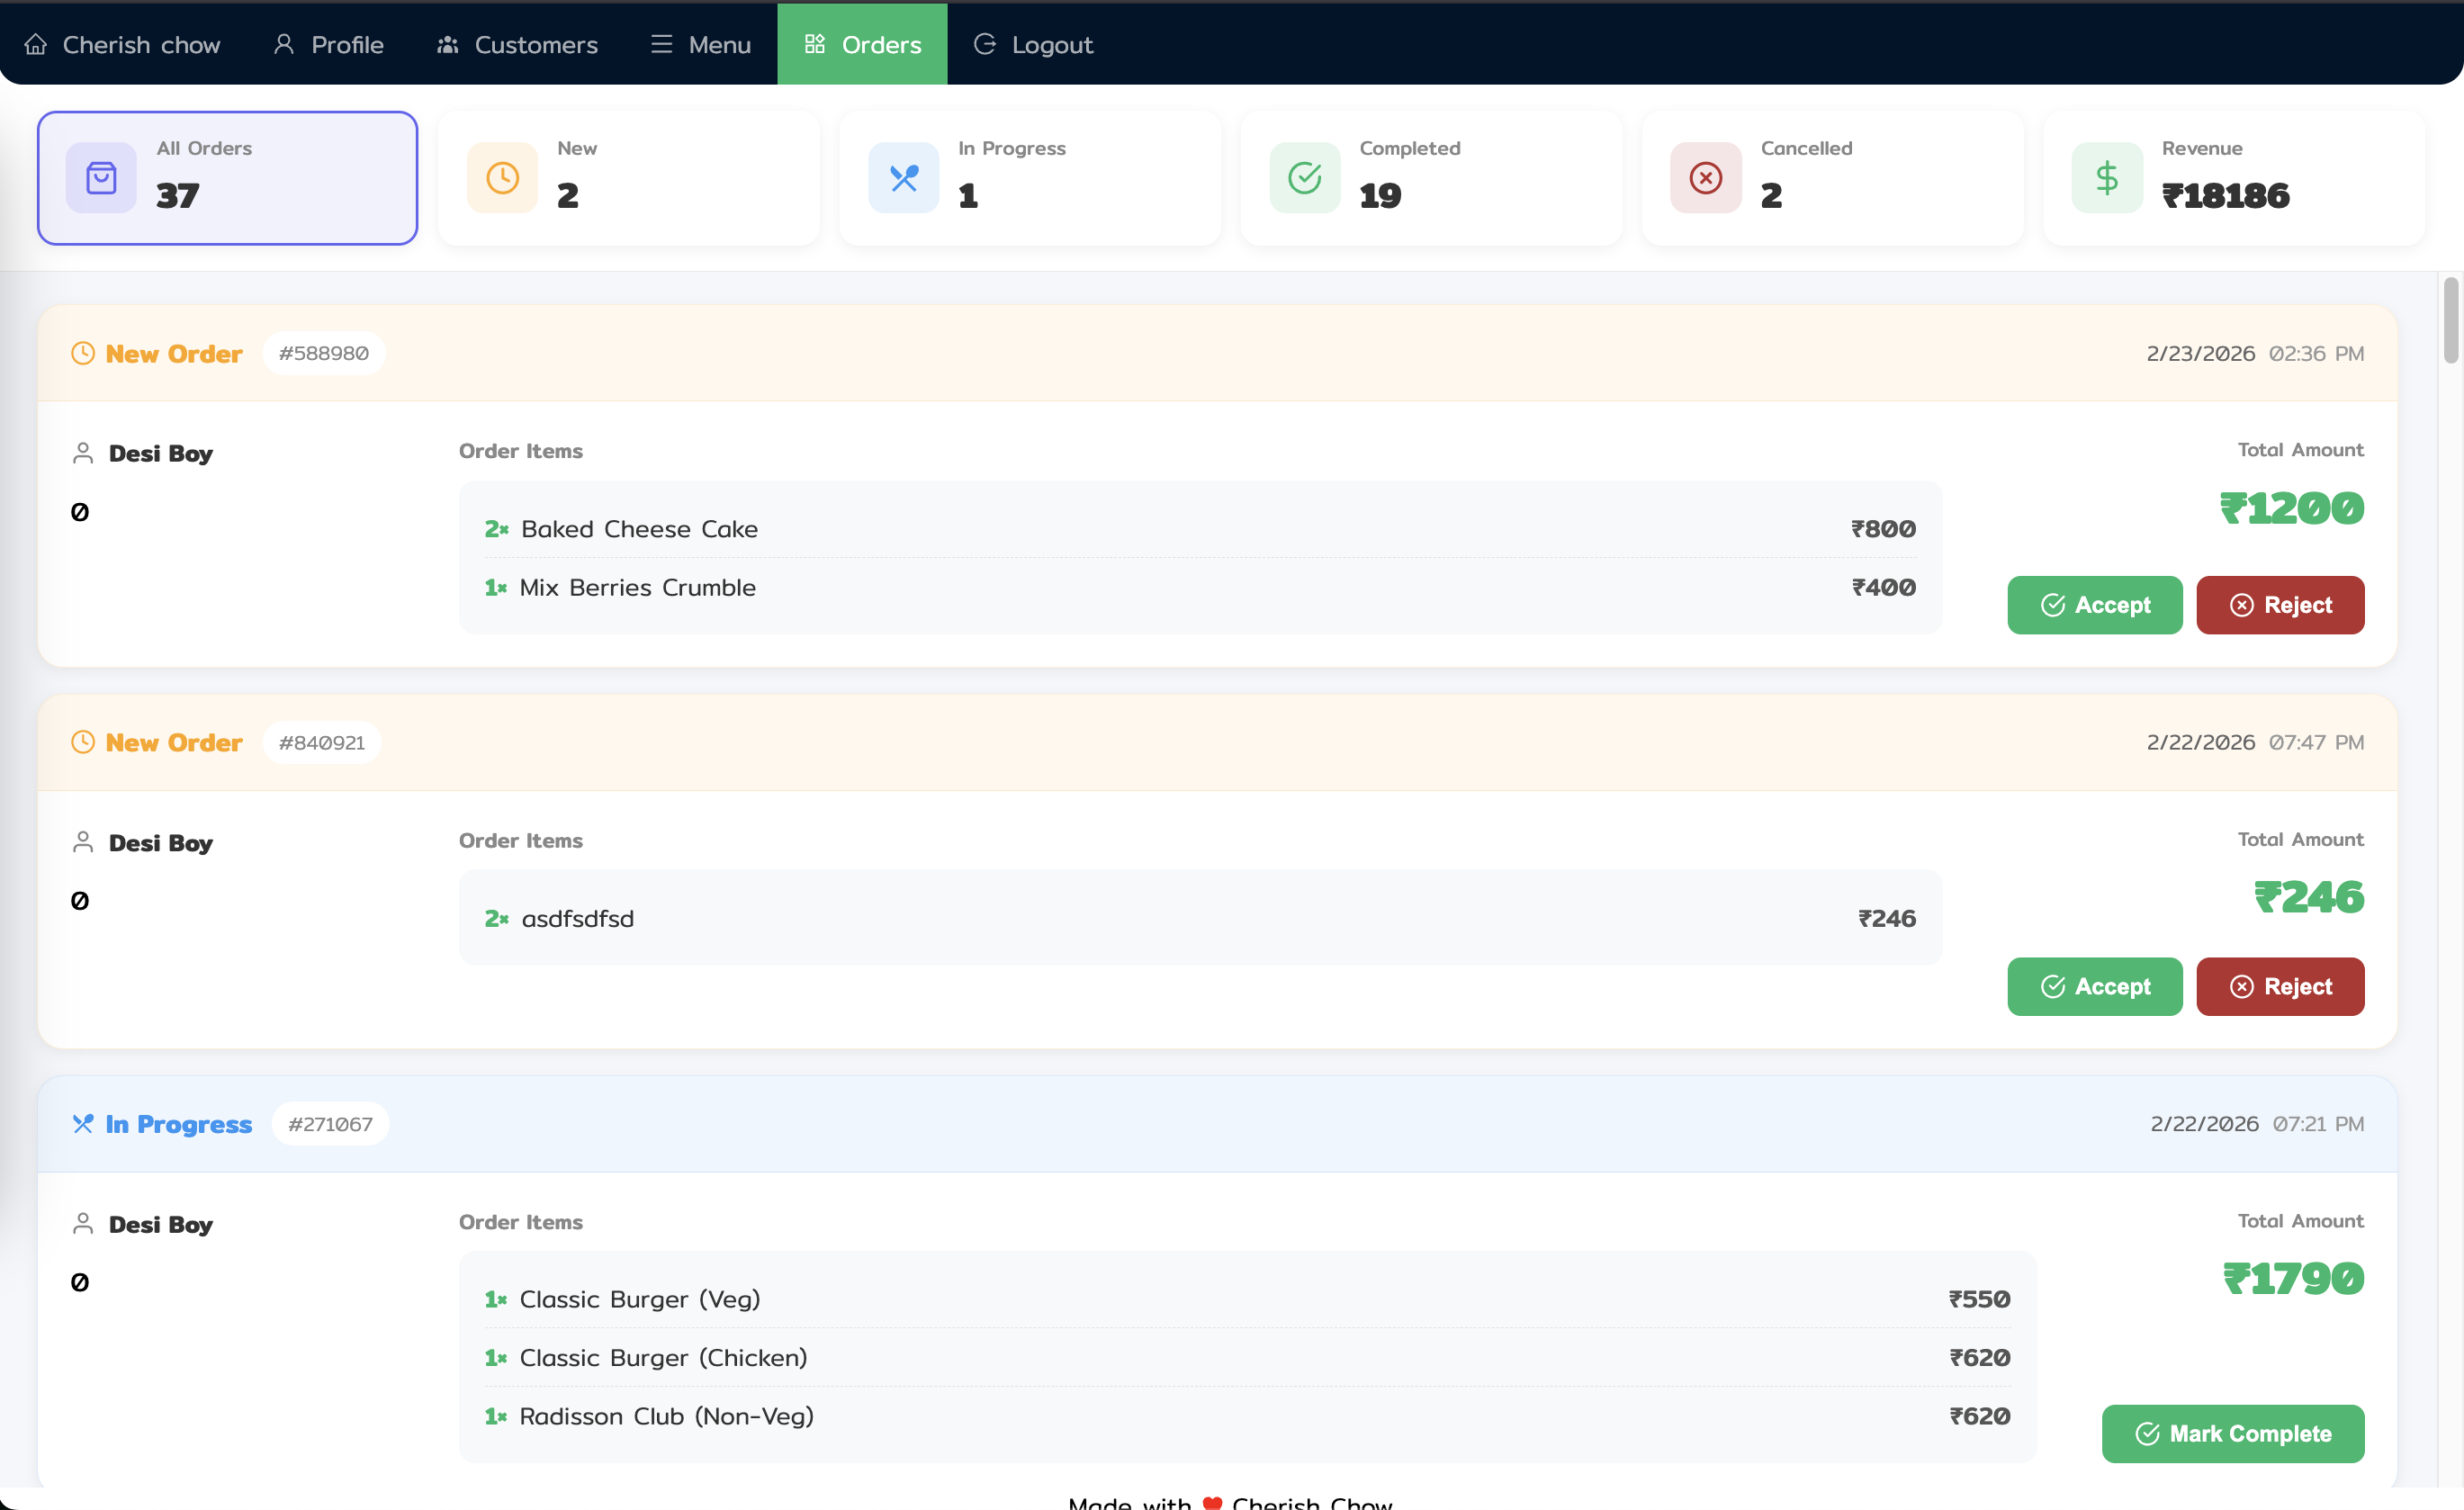This screenshot has height=1510, width=2464.
Task: Click the clock icon beside New Order #588980
Action: [84, 353]
